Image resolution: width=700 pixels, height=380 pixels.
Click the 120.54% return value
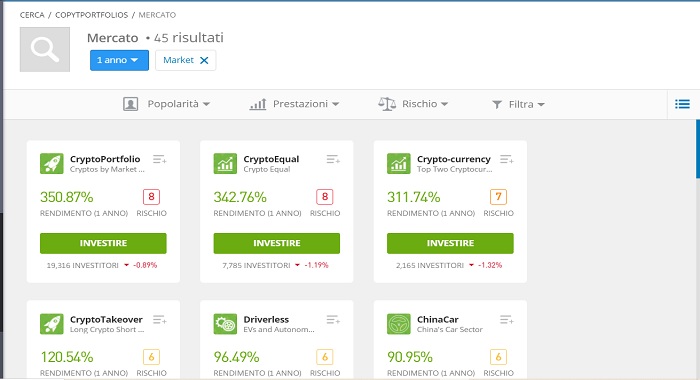(x=67, y=357)
